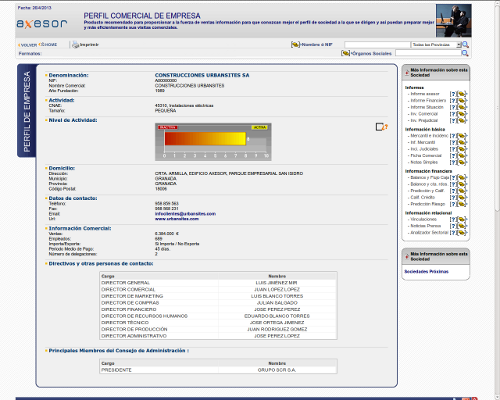Open the help icon for Inv. Prejudicial
This screenshot has height=400, width=500.
pos(453,121)
